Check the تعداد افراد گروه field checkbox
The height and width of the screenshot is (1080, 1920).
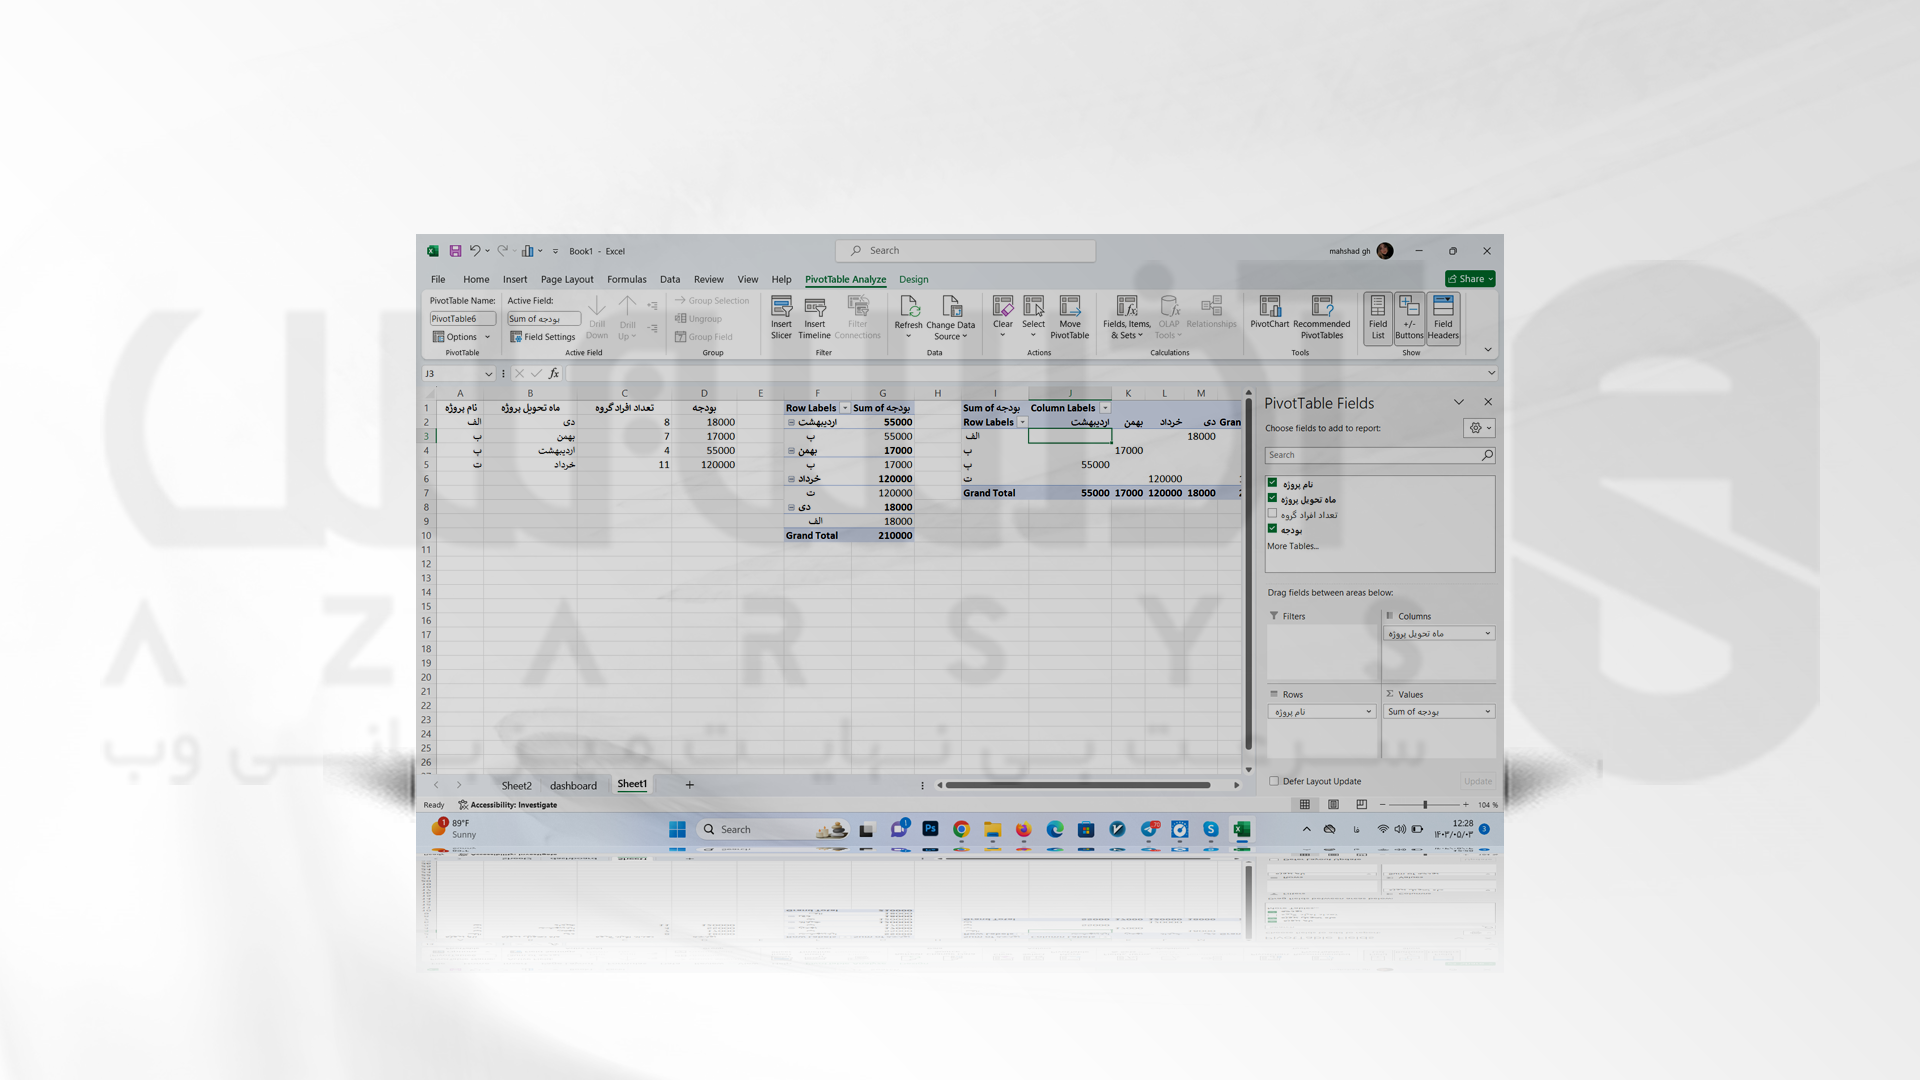point(1273,514)
